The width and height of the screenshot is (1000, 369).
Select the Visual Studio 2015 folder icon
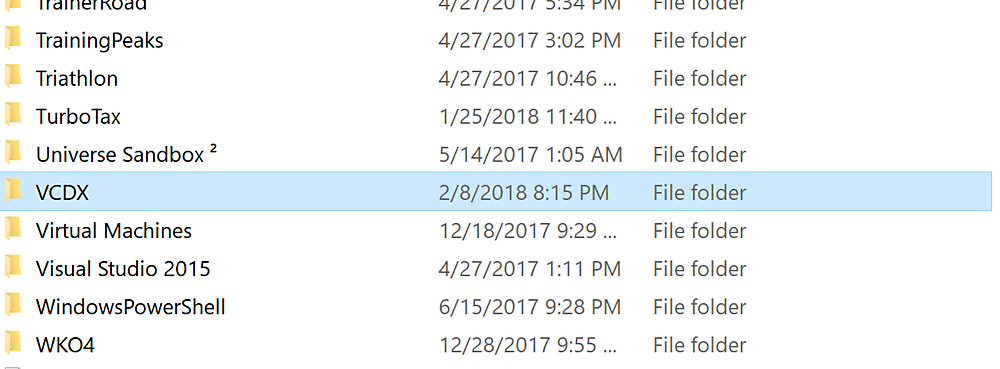coord(13,268)
